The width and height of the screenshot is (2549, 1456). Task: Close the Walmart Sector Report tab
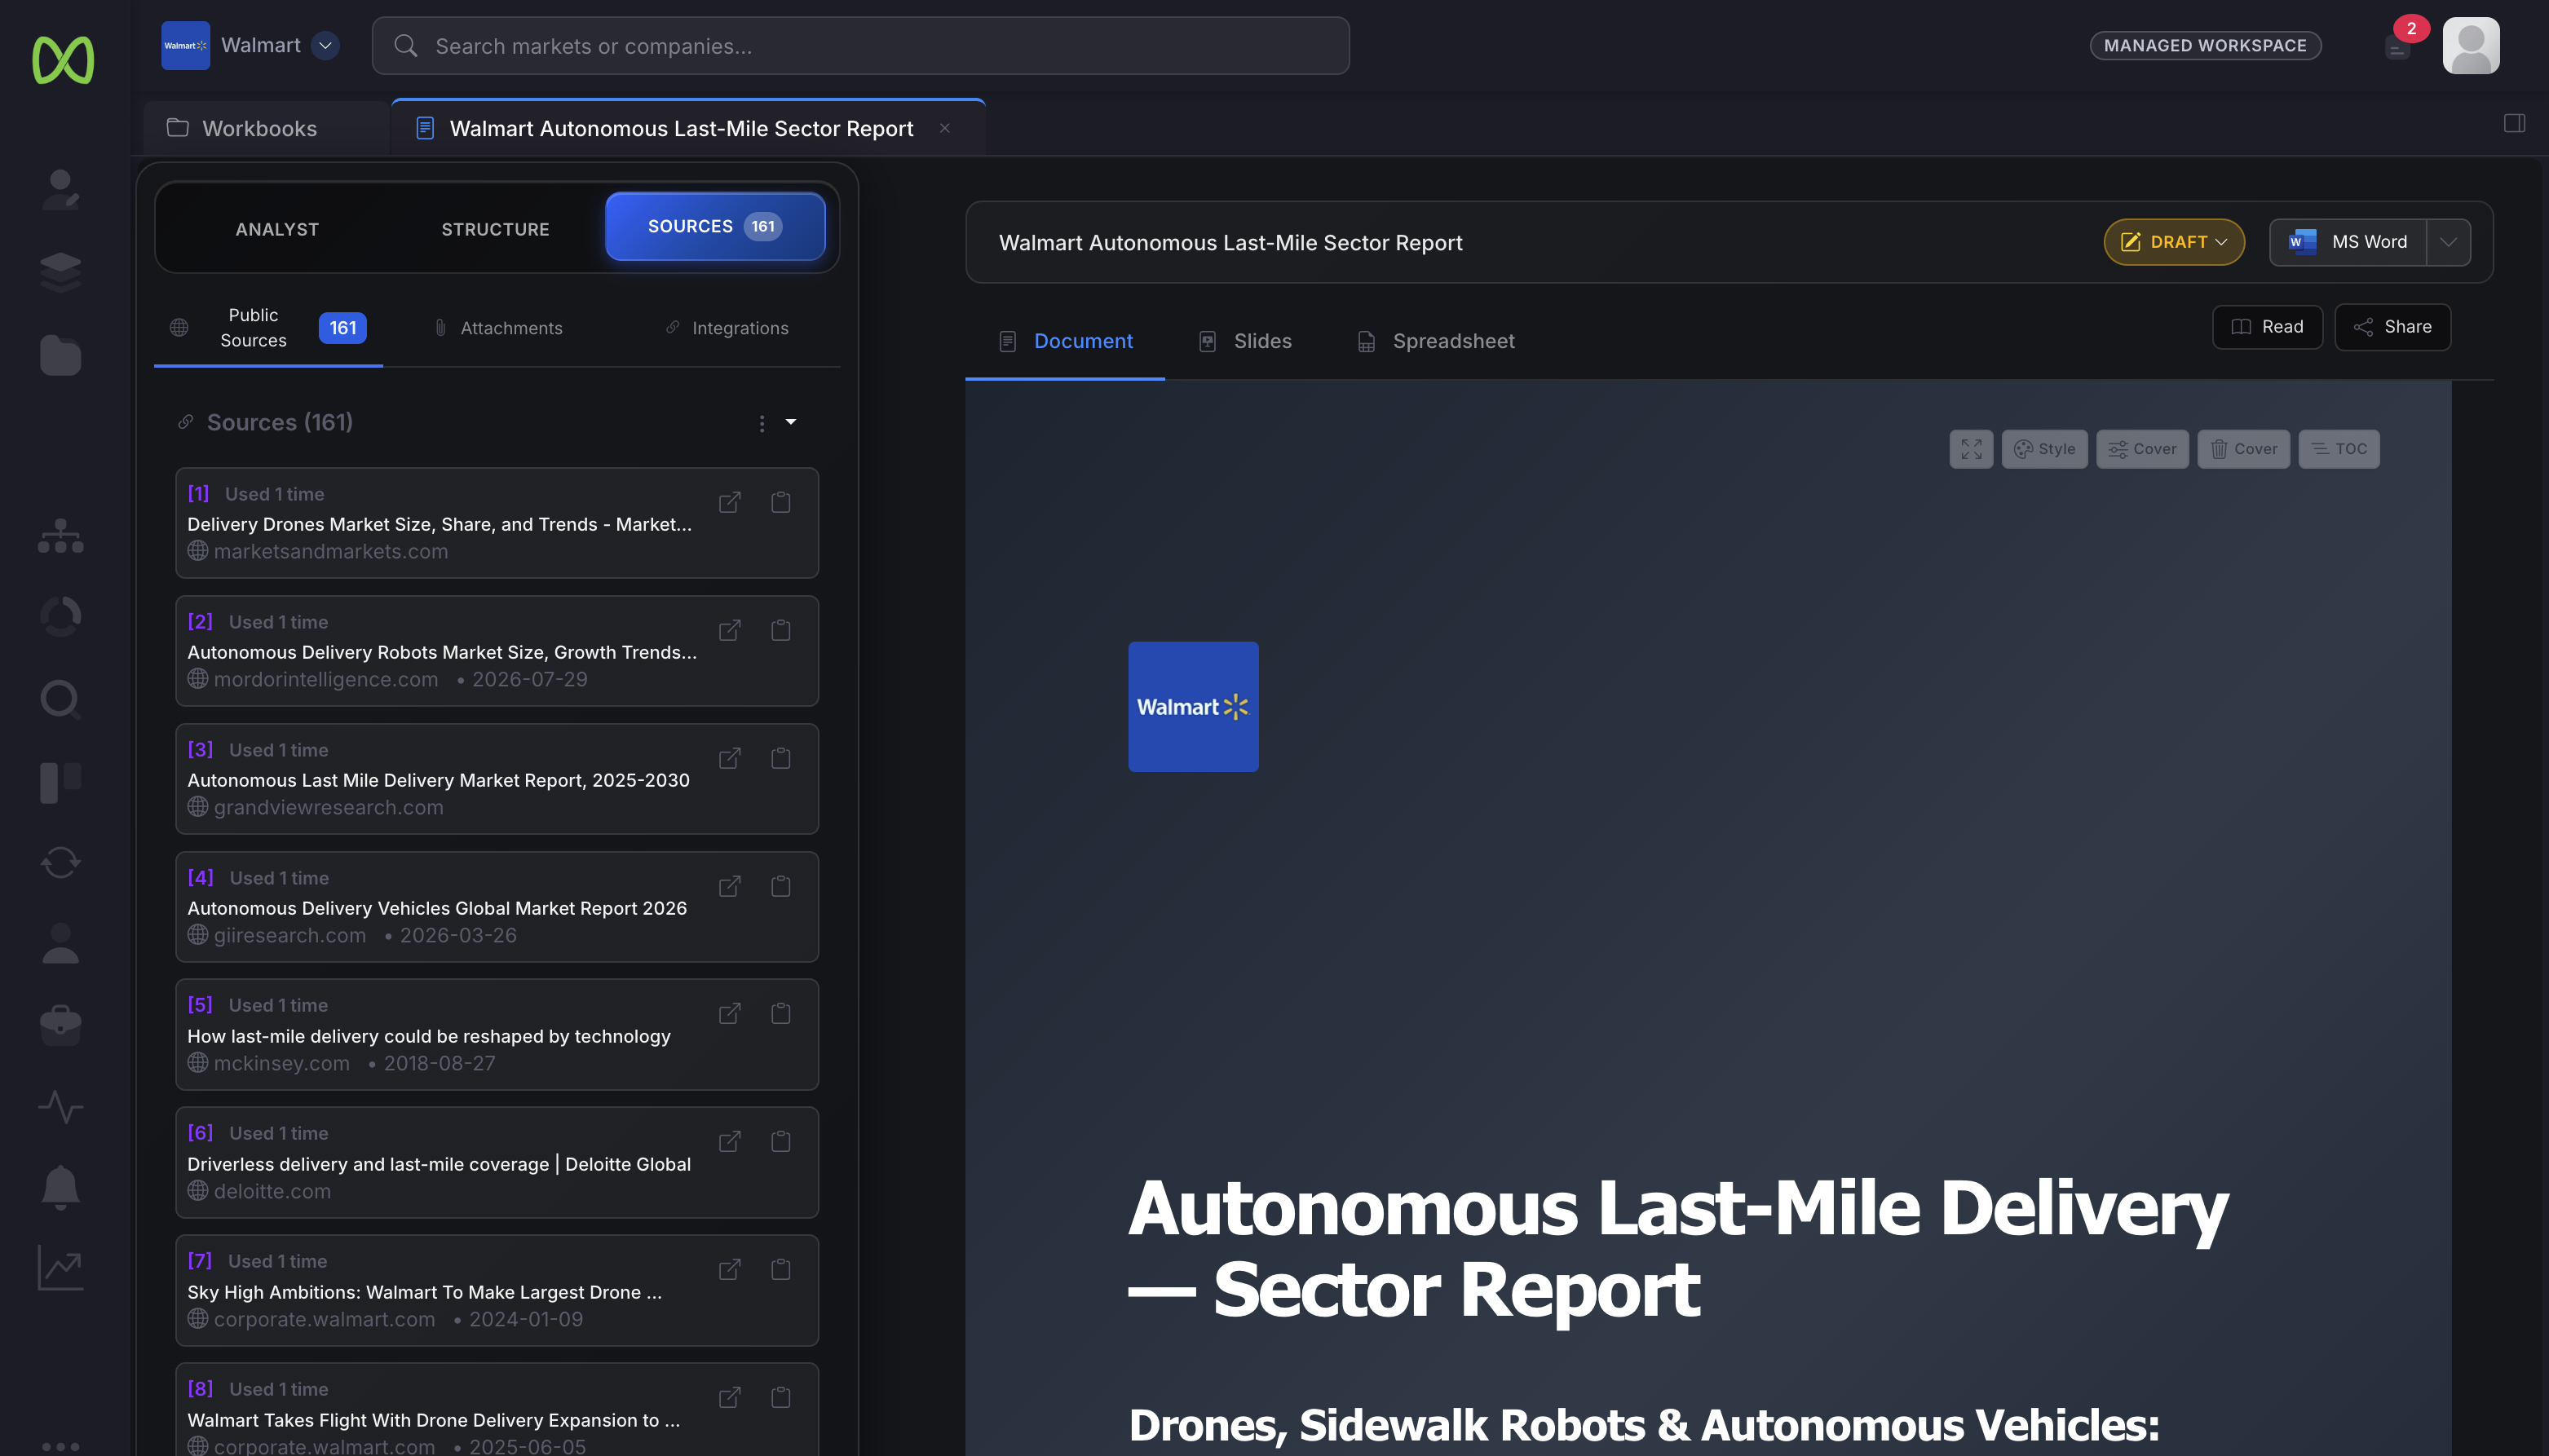pos(945,128)
